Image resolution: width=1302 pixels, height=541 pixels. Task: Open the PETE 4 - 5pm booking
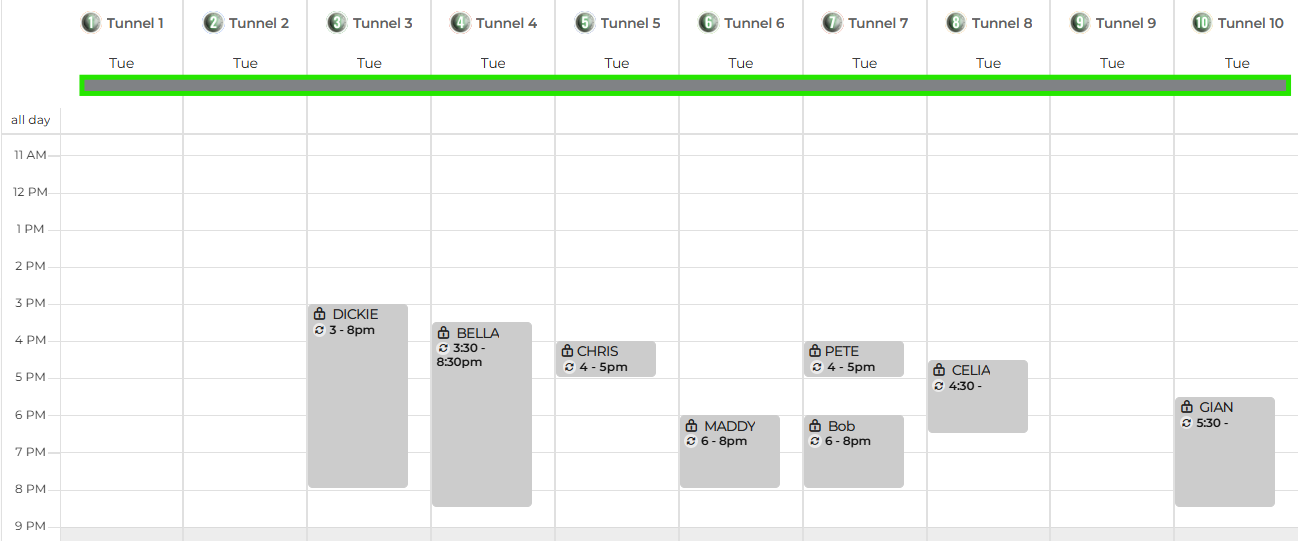coord(854,359)
